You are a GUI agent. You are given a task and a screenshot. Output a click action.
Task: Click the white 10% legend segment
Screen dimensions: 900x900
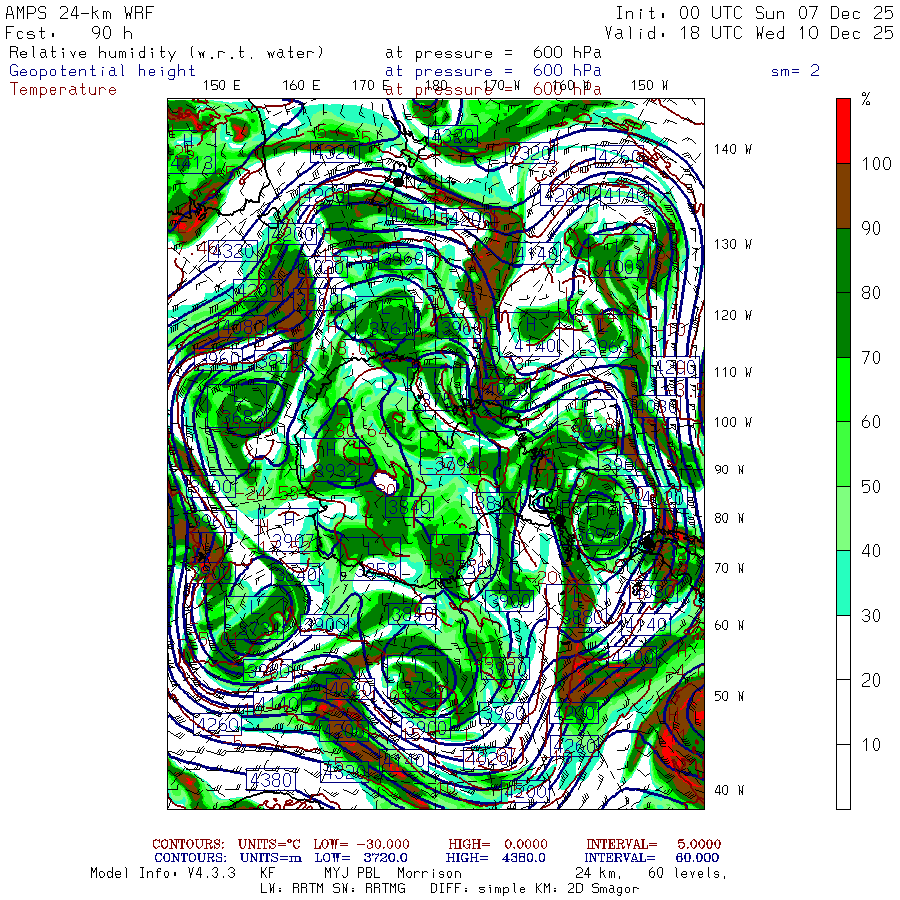843,777
